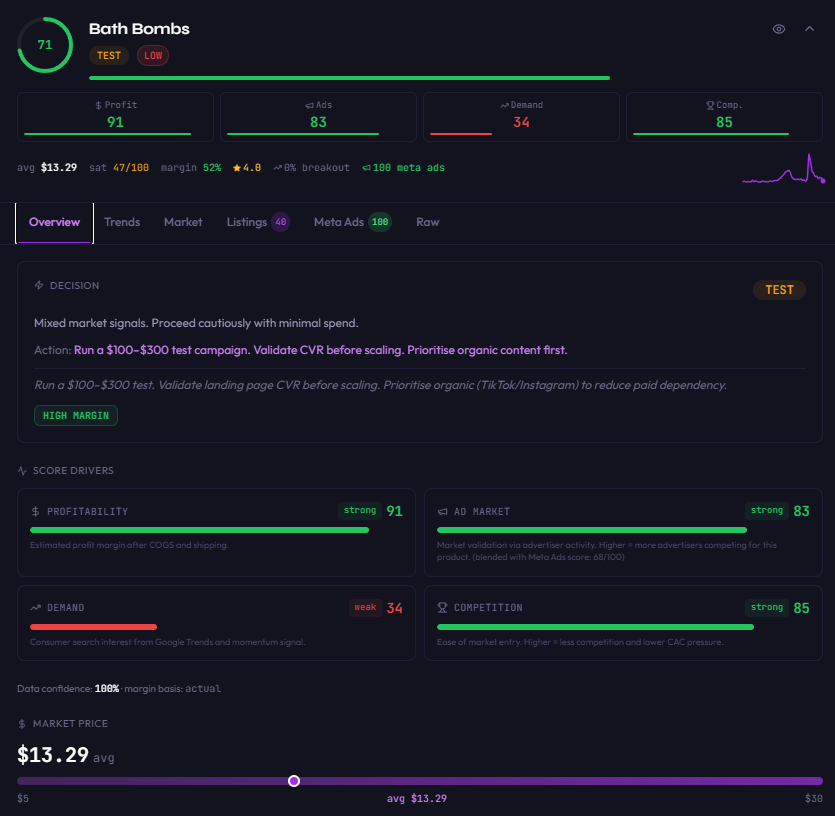Viewport: 835px width, 816px height.
Task: Click the 0% breakout trend icon
Action: (277, 168)
